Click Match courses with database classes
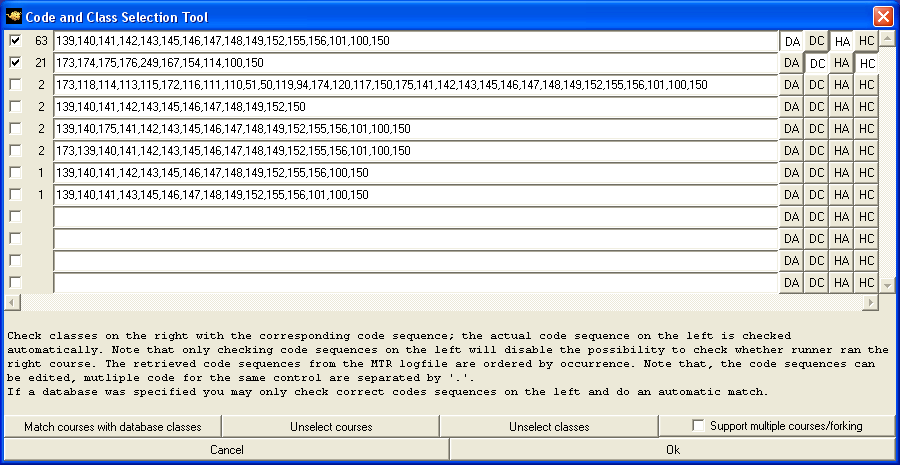Viewport: 900px width, 465px height. click(112, 427)
